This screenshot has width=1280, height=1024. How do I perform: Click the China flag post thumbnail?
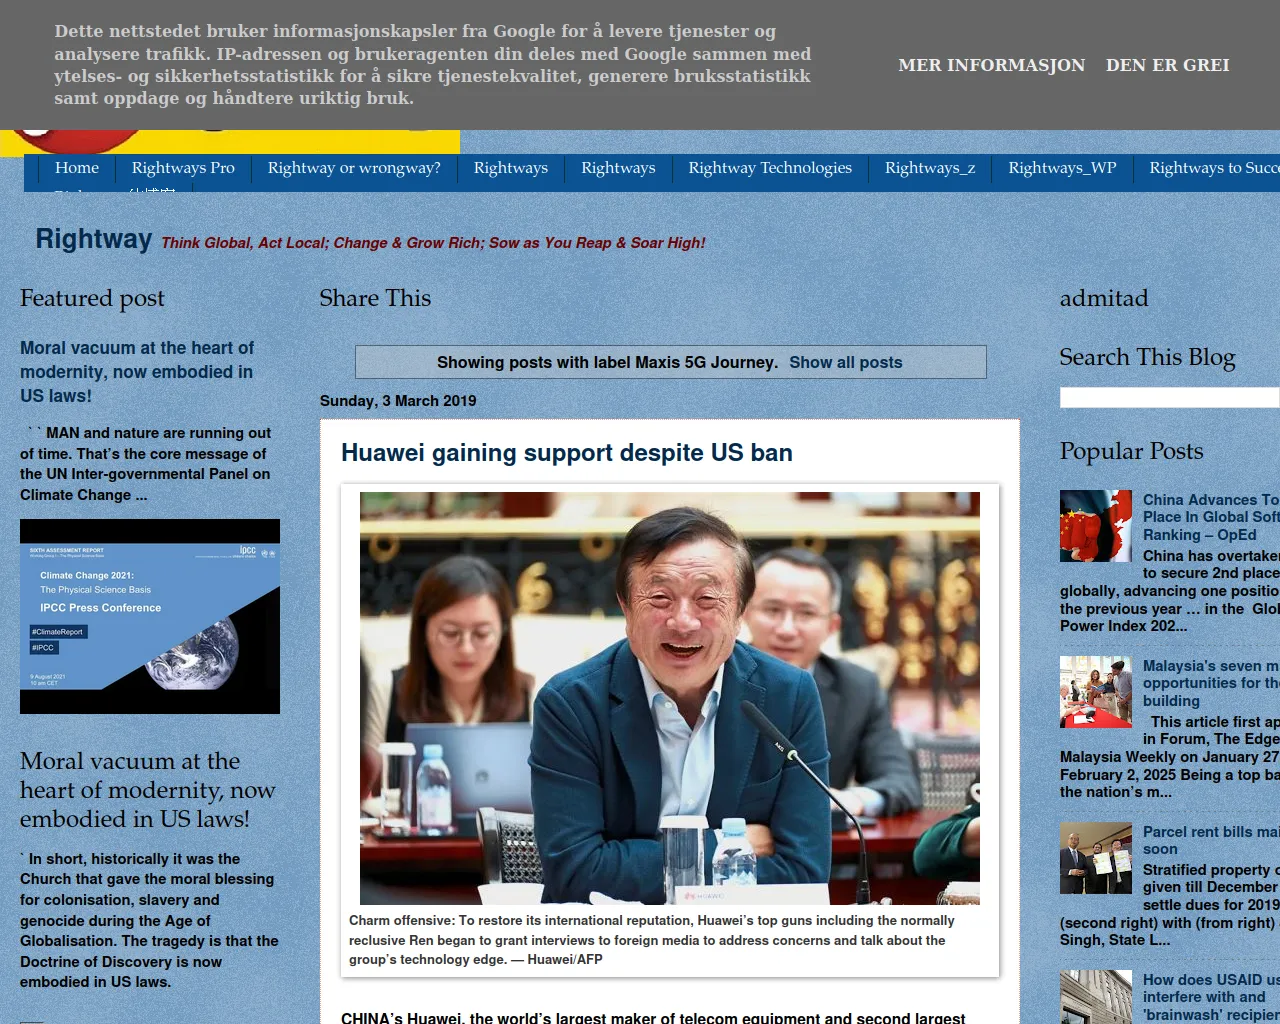click(1095, 526)
